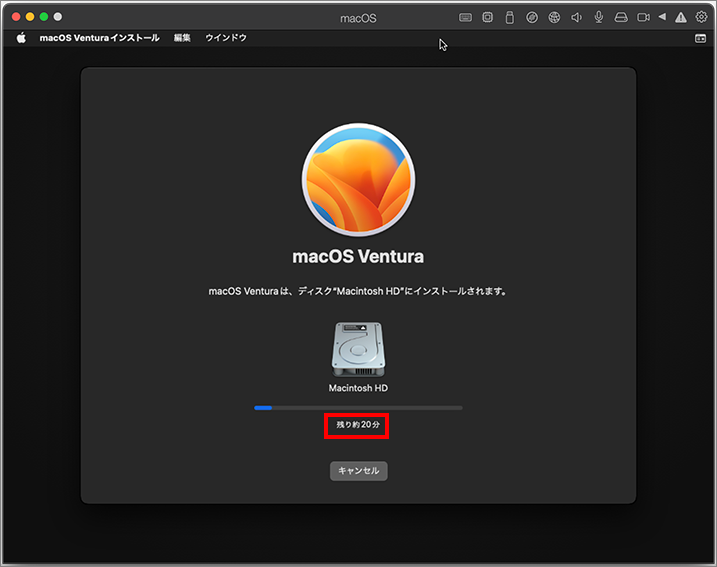The height and width of the screenshot is (567, 717).
Task: Click the CD/DVD disc icon in the toolbar
Action: (x=532, y=17)
